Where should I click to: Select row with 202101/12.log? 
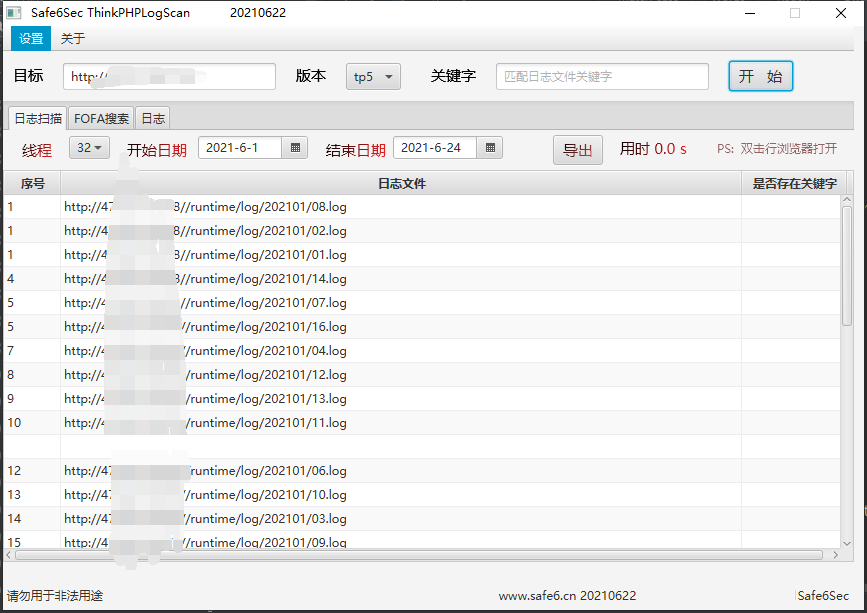click(422, 375)
